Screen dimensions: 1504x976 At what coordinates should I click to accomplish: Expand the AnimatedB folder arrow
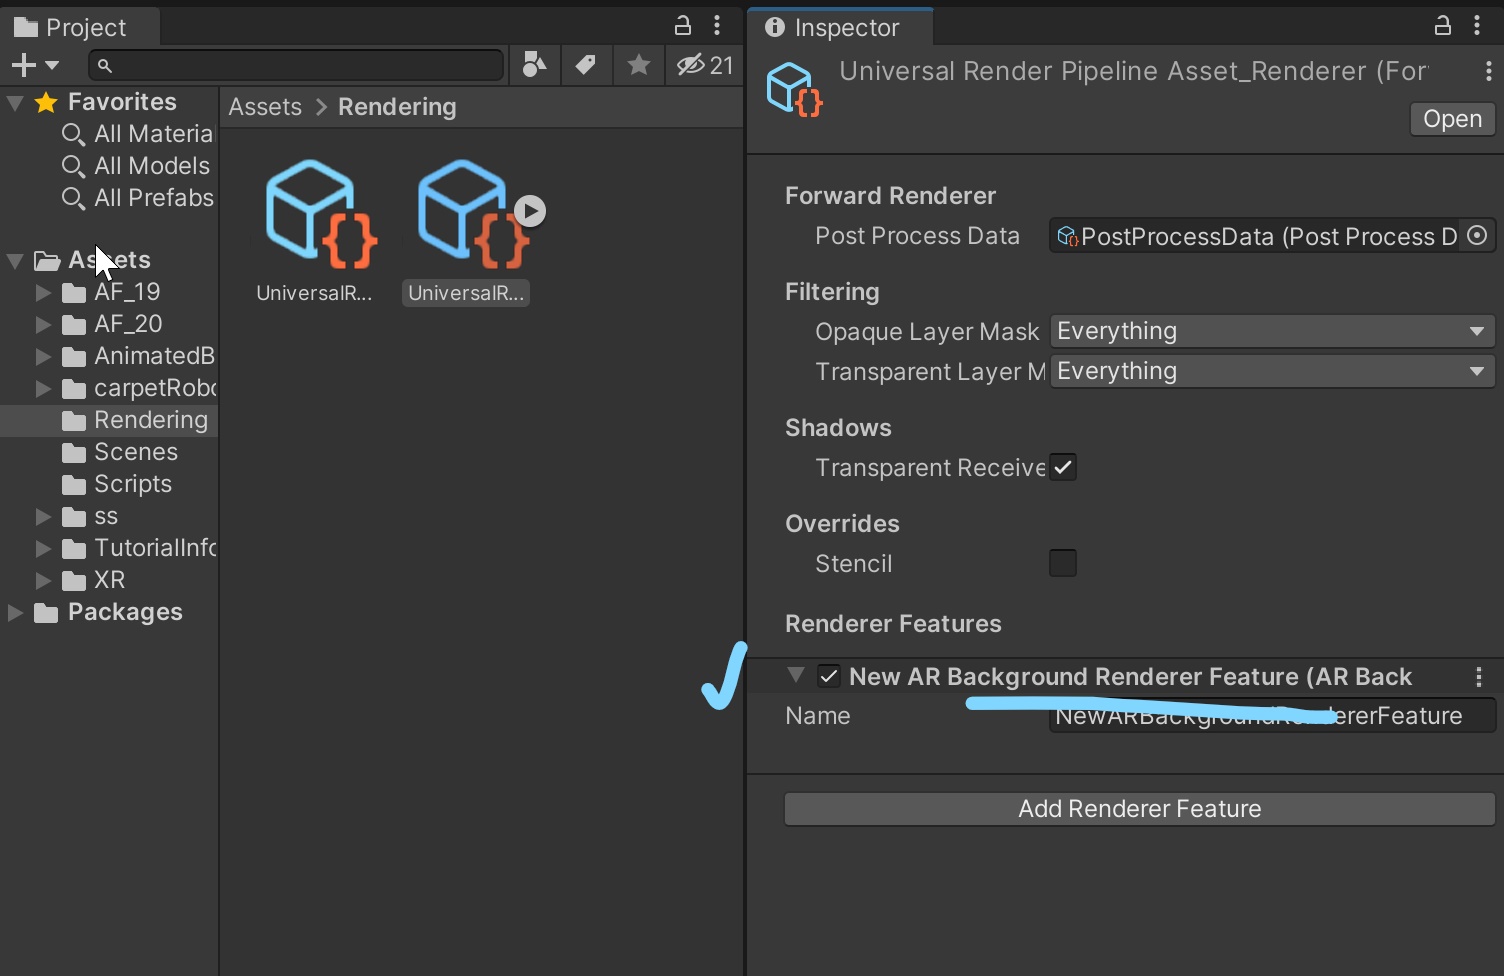[x=43, y=356]
